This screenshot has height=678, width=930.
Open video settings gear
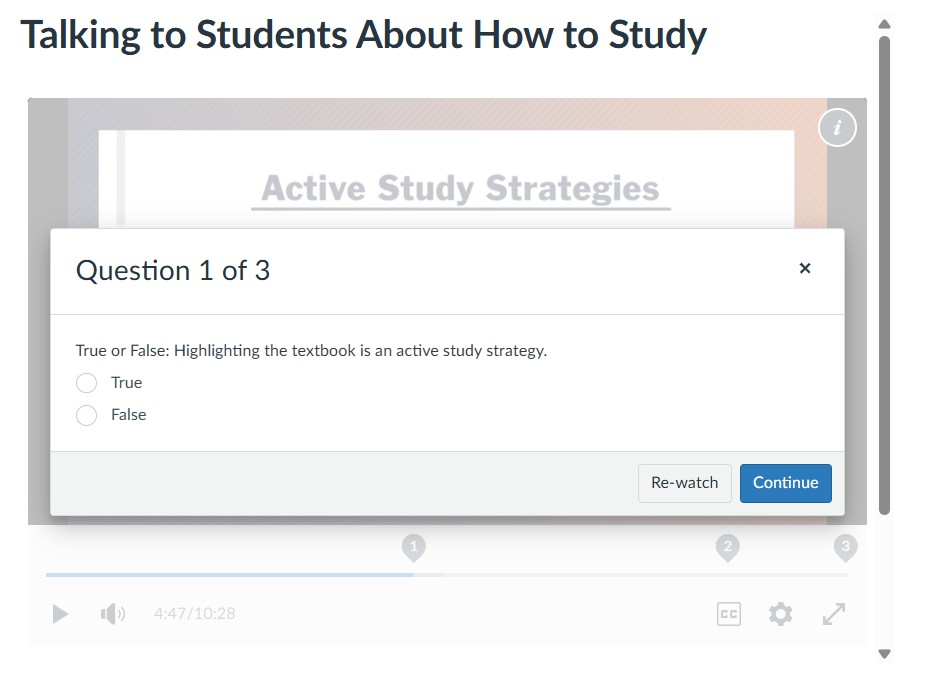click(781, 614)
